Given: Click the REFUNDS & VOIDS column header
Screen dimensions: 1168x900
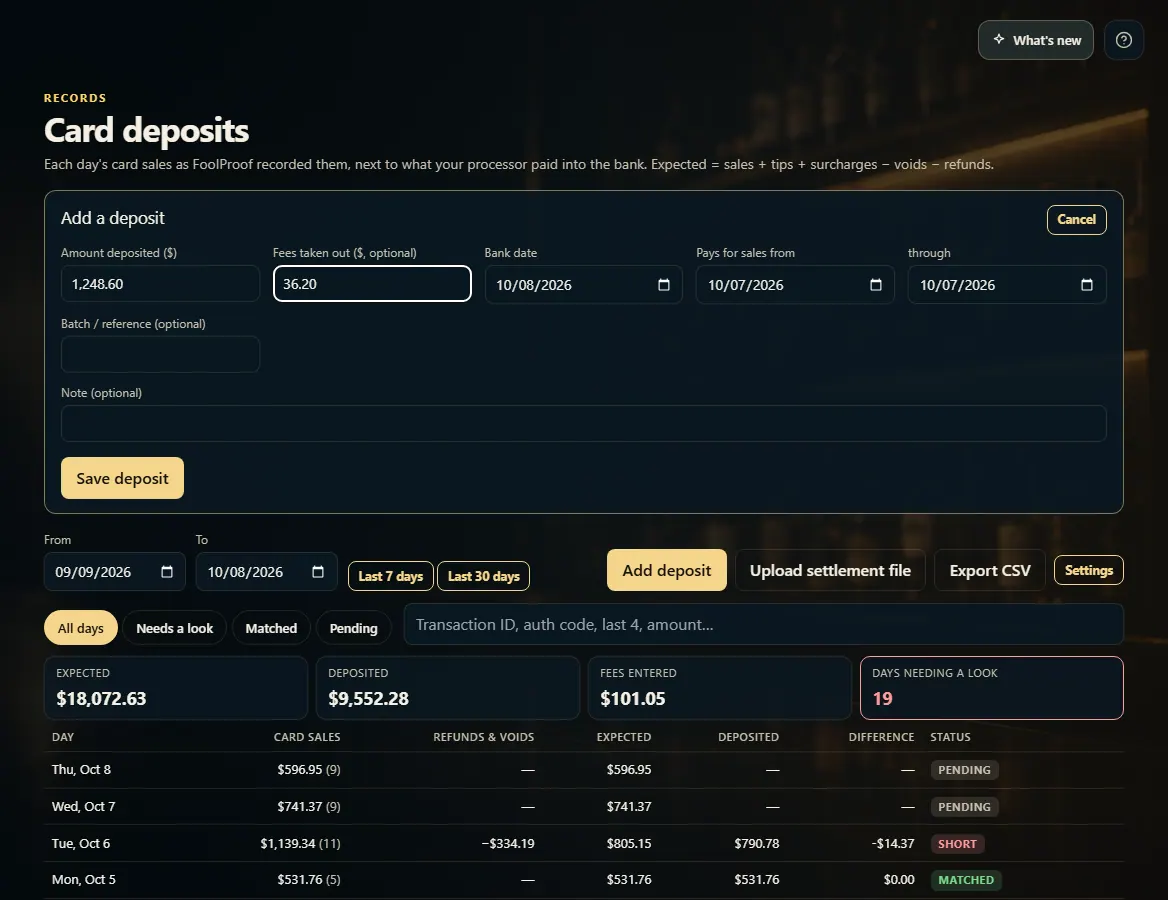Looking at the screenshot, I should coord(483,737).
